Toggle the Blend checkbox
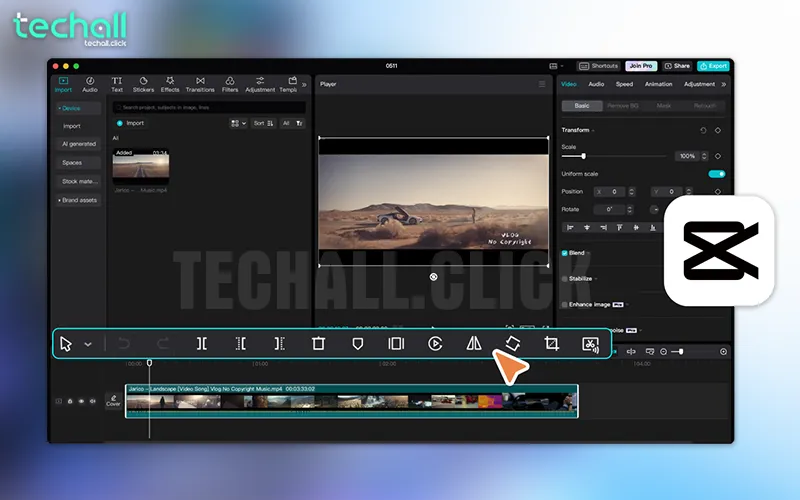This screenshot has height=500, width=800. click(x=565, y=253)
